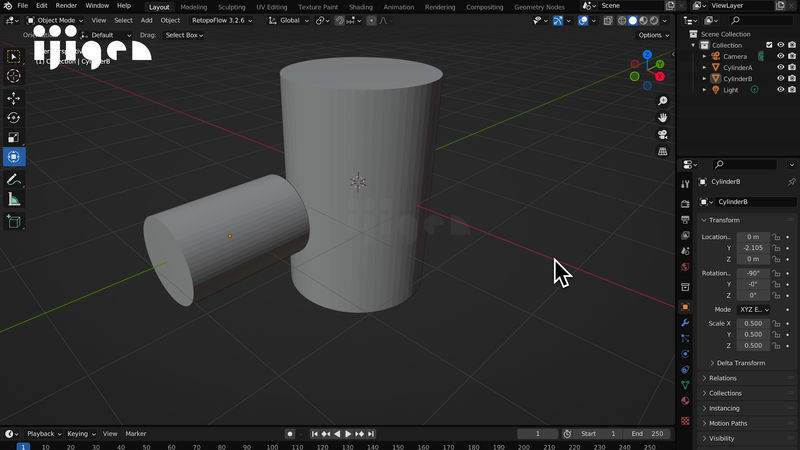Lock the Location X value

point(777,237)
